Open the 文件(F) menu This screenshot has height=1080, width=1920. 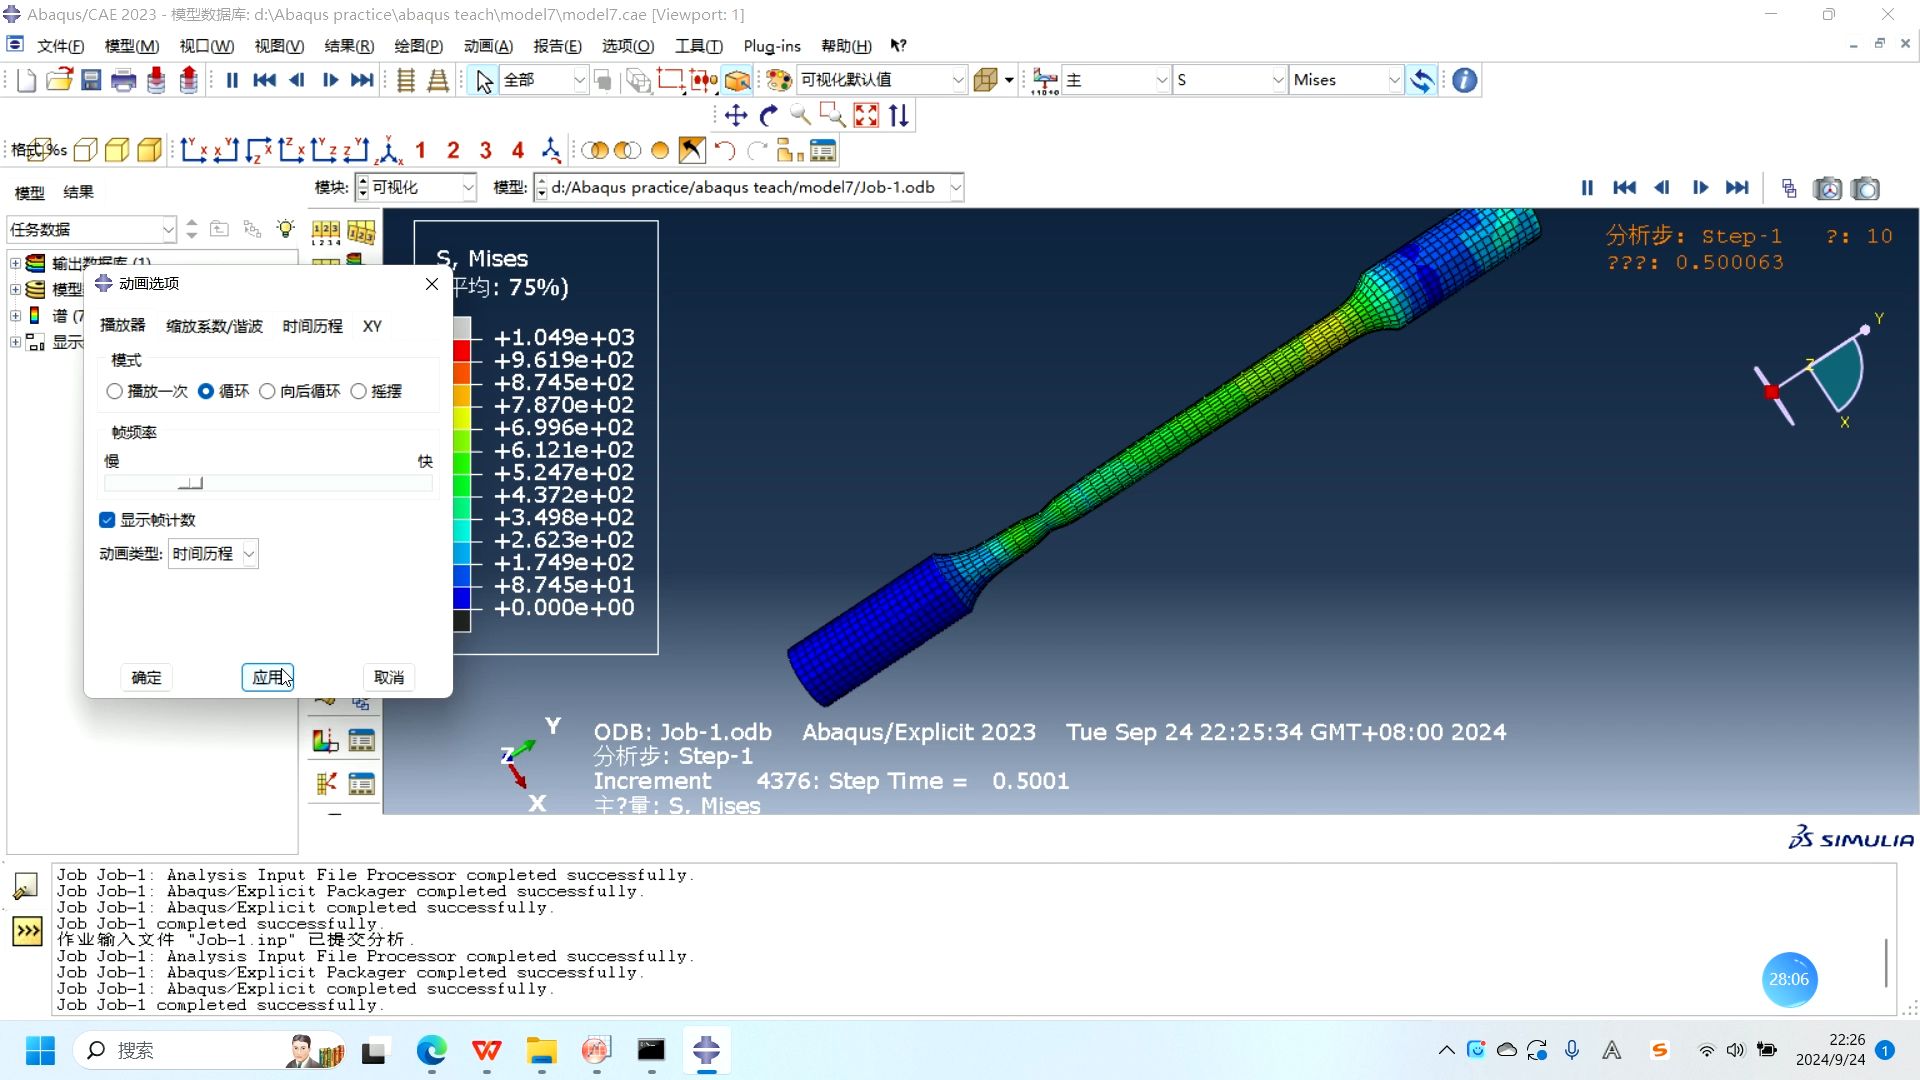tap(60, 46)
